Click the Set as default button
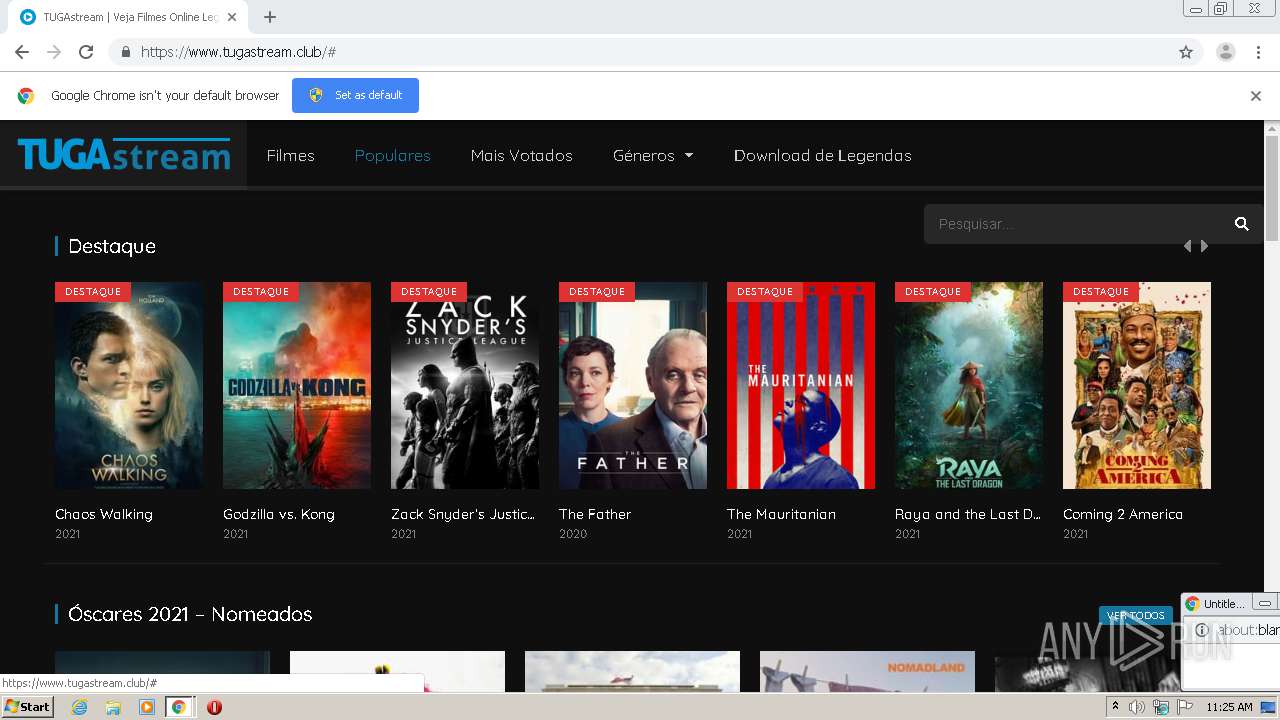Image resolution: width=1280 pixels, height=720 pixels. [355, 95]
